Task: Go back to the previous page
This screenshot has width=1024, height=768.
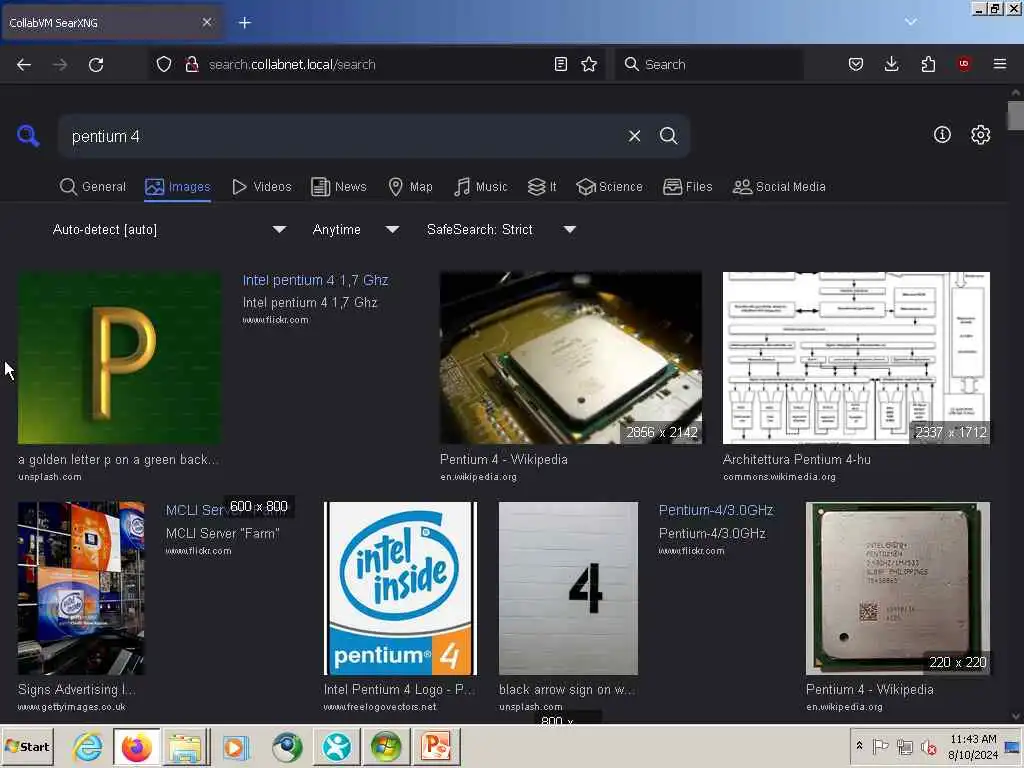Action: click(24, 64)
